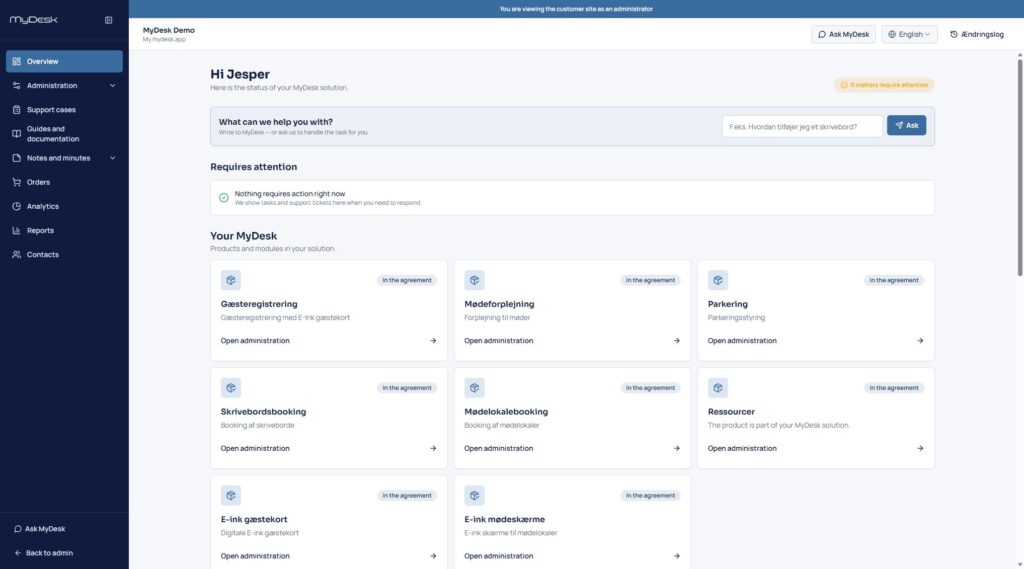Click the blue Ask button
This screenshot has height=569, width=1024.
pyautogui.click(x=906, y=125)
